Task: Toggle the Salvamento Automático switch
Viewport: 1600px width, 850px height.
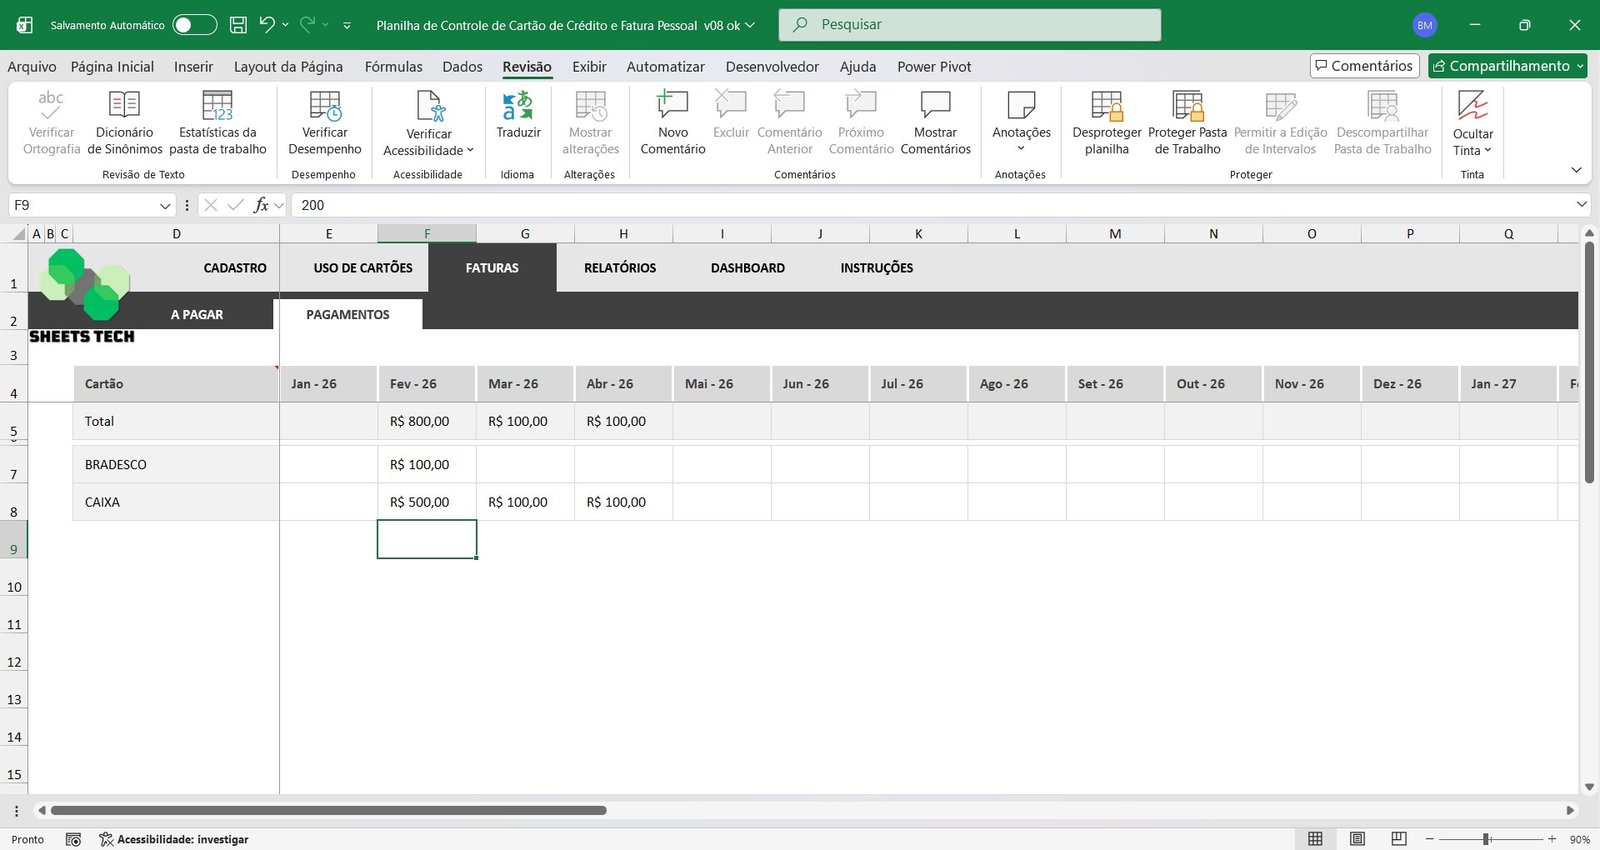Action: pyautogui.click(x=194, y=25)
